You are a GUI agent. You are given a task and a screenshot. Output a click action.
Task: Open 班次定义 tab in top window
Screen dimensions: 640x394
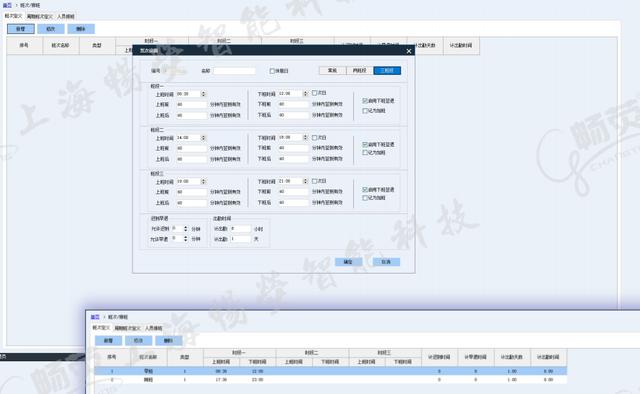click(13, 16)
